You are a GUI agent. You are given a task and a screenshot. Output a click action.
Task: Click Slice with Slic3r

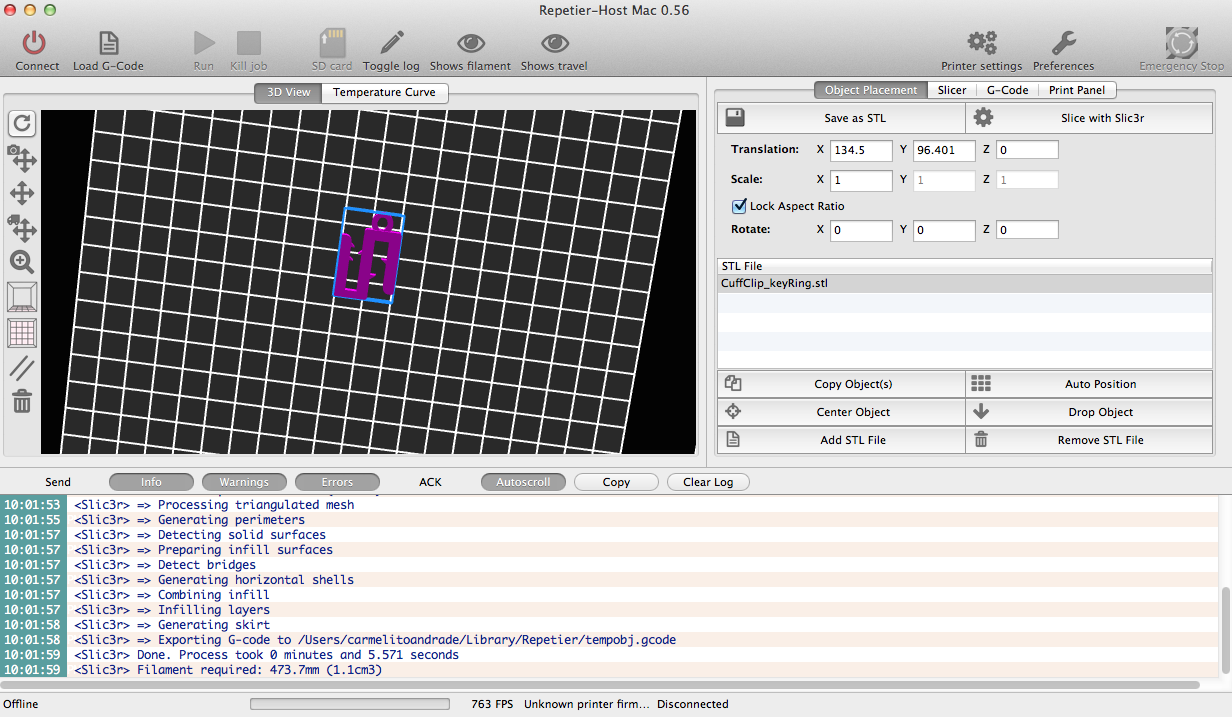click(x=1089, y=118)
